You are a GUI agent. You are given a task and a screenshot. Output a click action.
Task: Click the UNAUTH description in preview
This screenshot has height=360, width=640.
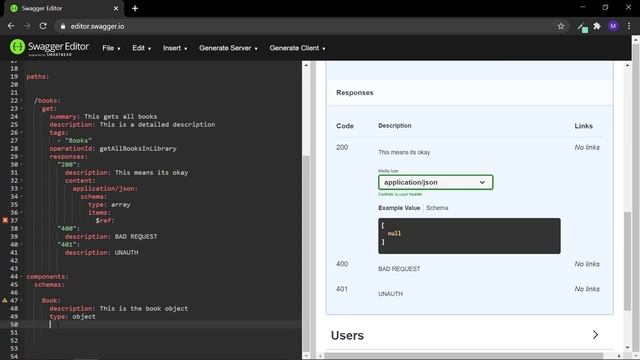coord(390,294)
